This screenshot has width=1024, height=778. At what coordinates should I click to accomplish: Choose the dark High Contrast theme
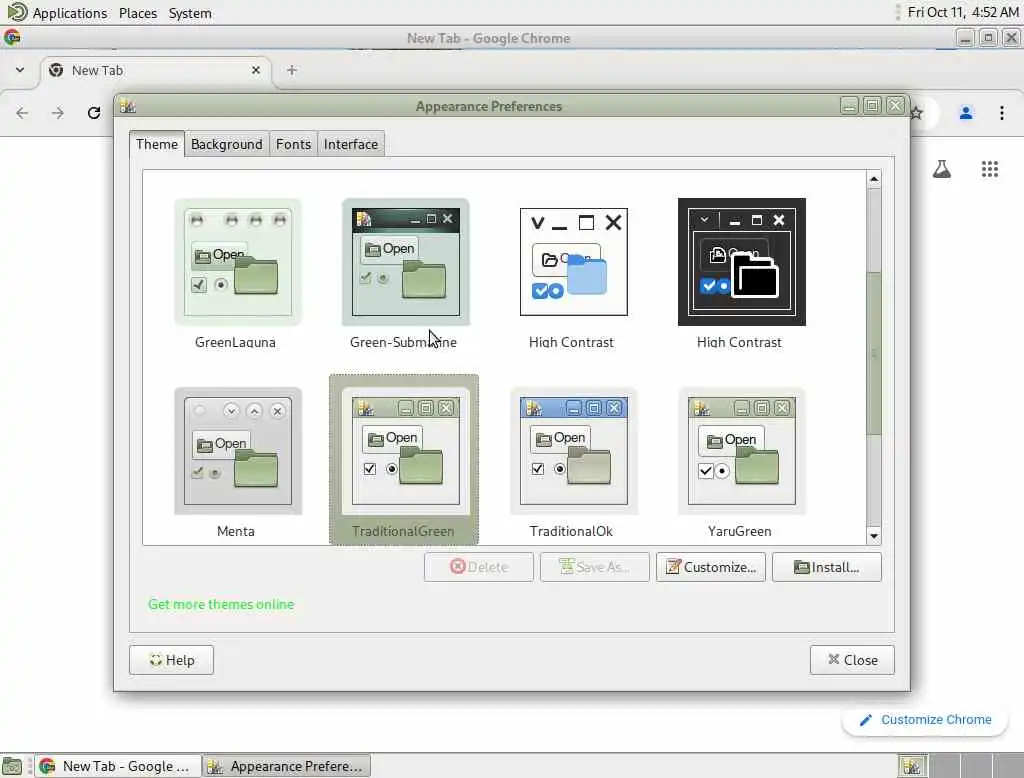click(742, 262)
